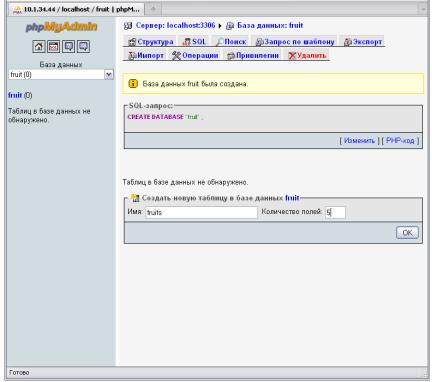This screenshot has width=432, height=382.
Task: Open the Привилегии tab
Action: pos(253,55)
